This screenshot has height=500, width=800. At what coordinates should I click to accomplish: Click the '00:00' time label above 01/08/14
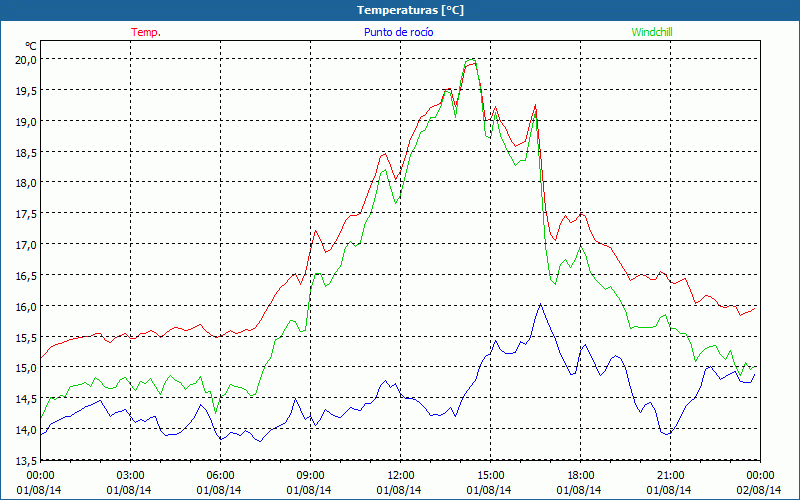40,476
